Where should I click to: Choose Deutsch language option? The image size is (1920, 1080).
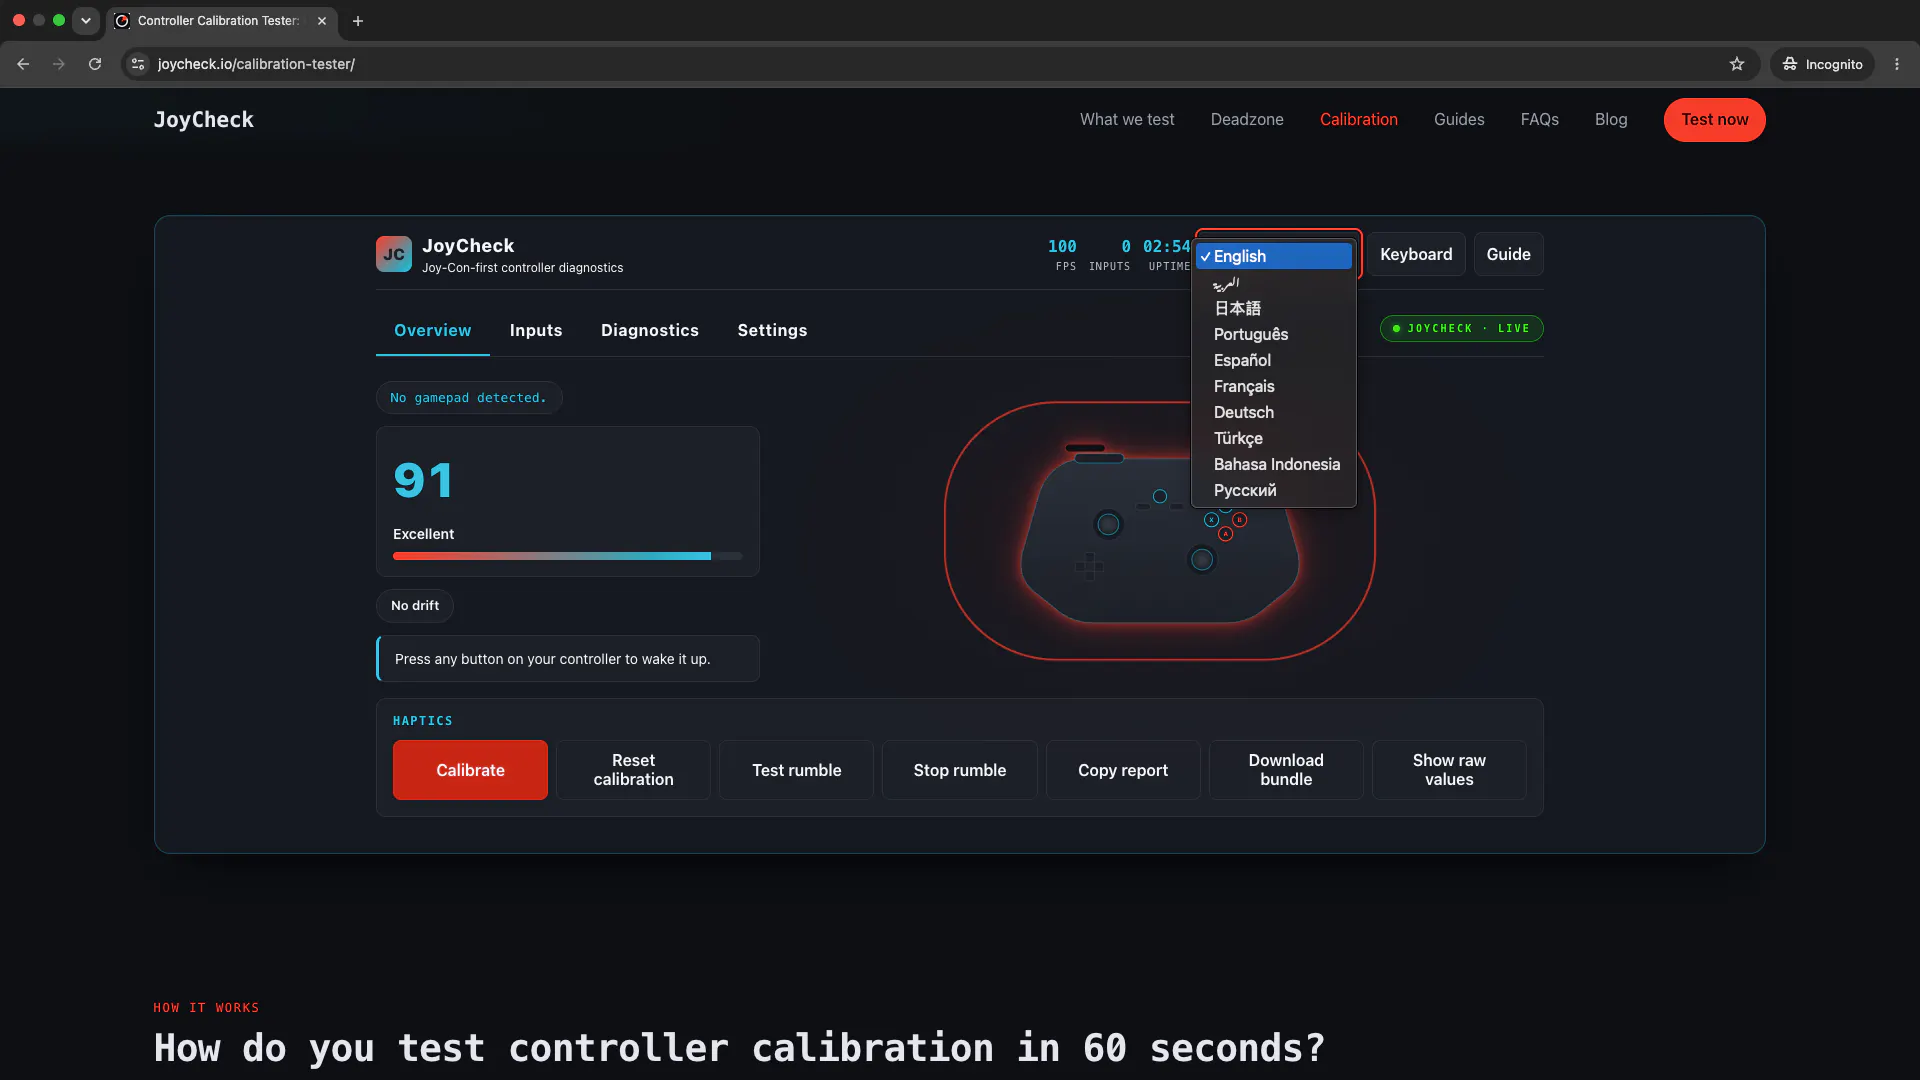(x=1274, y=412)
